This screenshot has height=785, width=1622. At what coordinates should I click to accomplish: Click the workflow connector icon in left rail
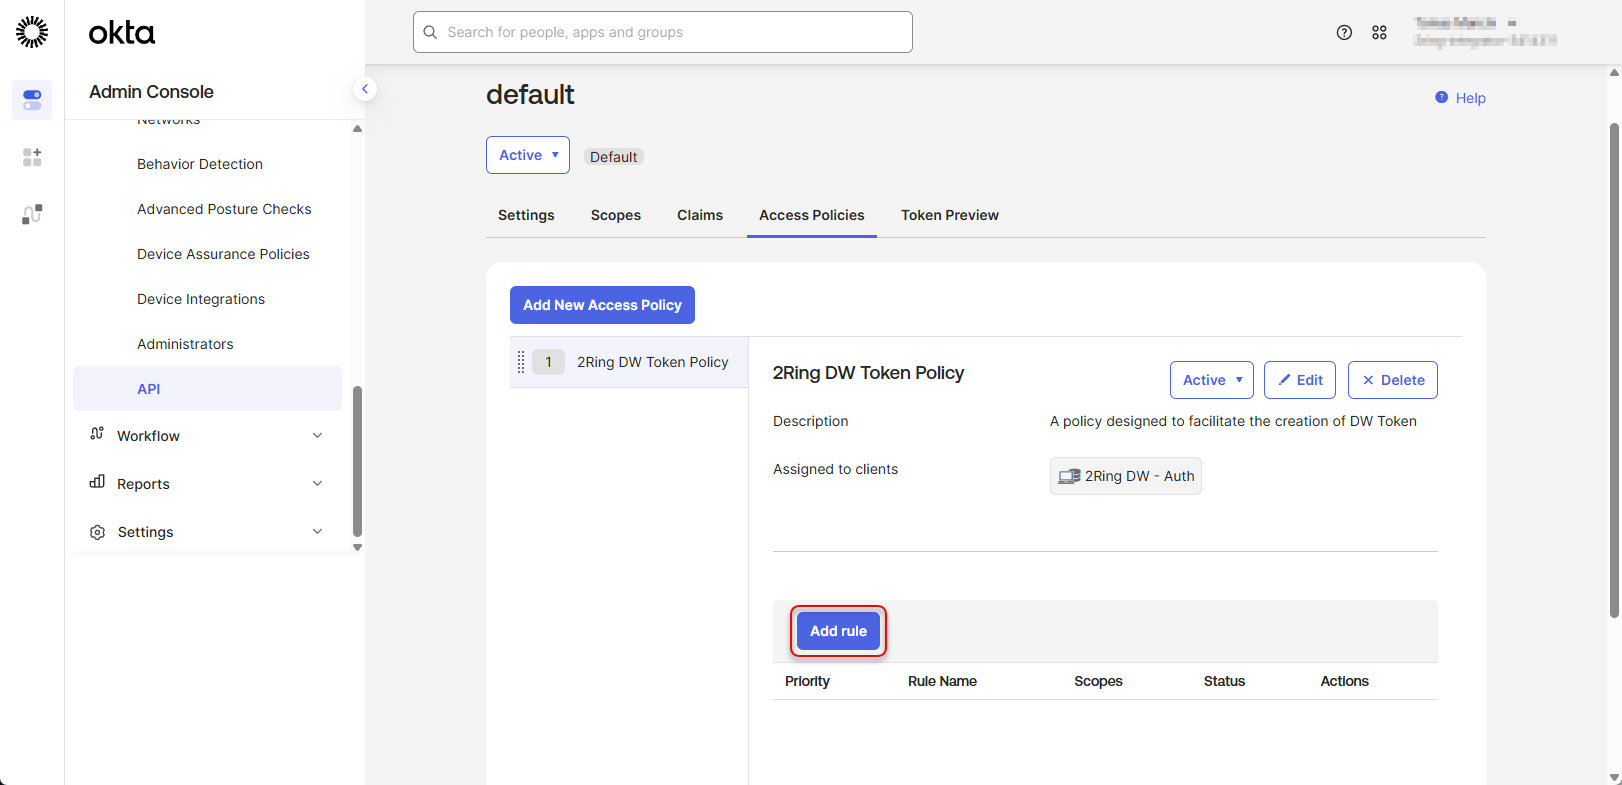point(32,214)
